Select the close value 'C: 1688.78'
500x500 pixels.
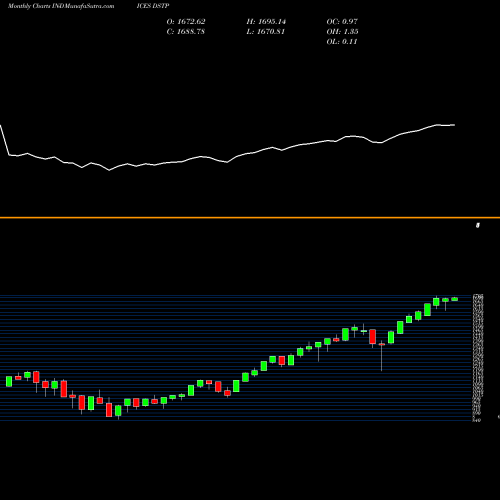(x=186, y=31)
